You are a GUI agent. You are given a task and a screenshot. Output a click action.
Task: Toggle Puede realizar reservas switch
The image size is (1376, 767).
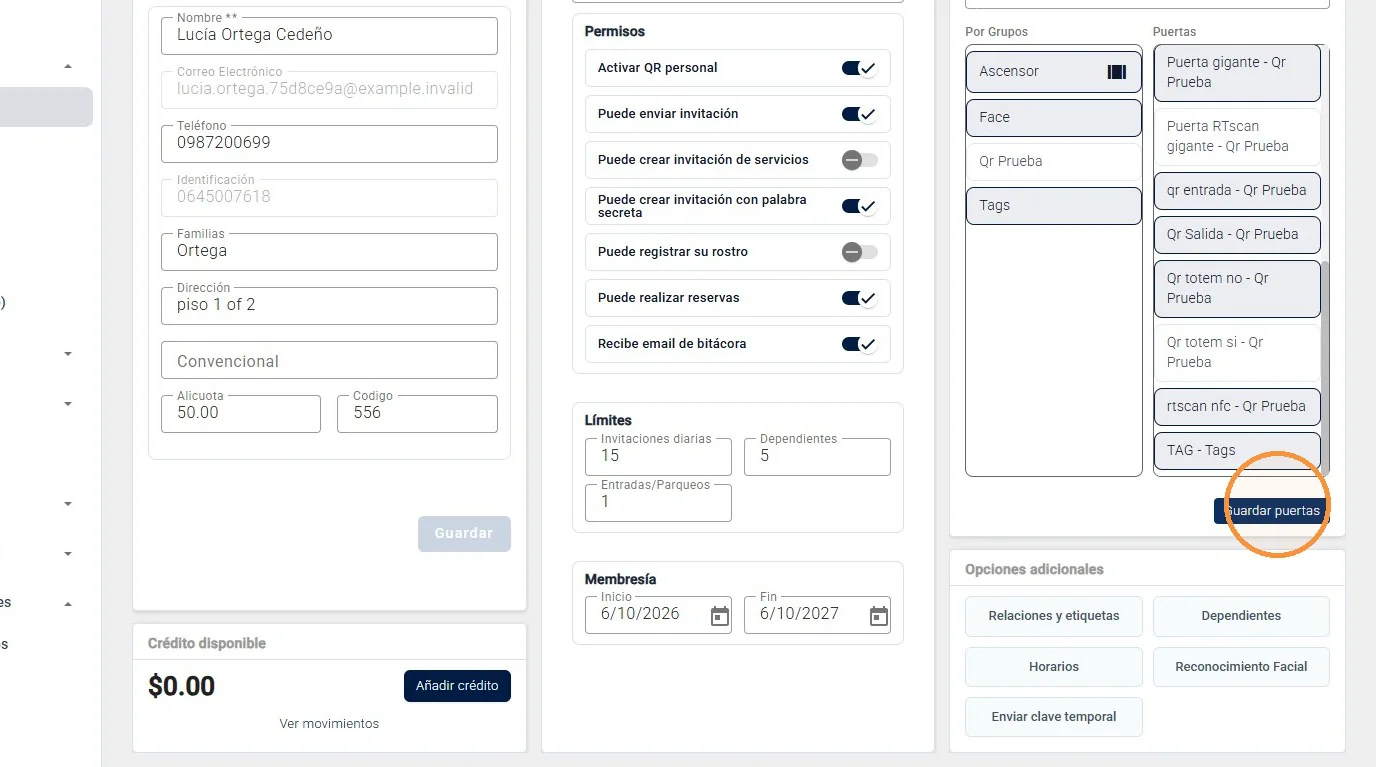pyautogui.click(x=859, y=298)
